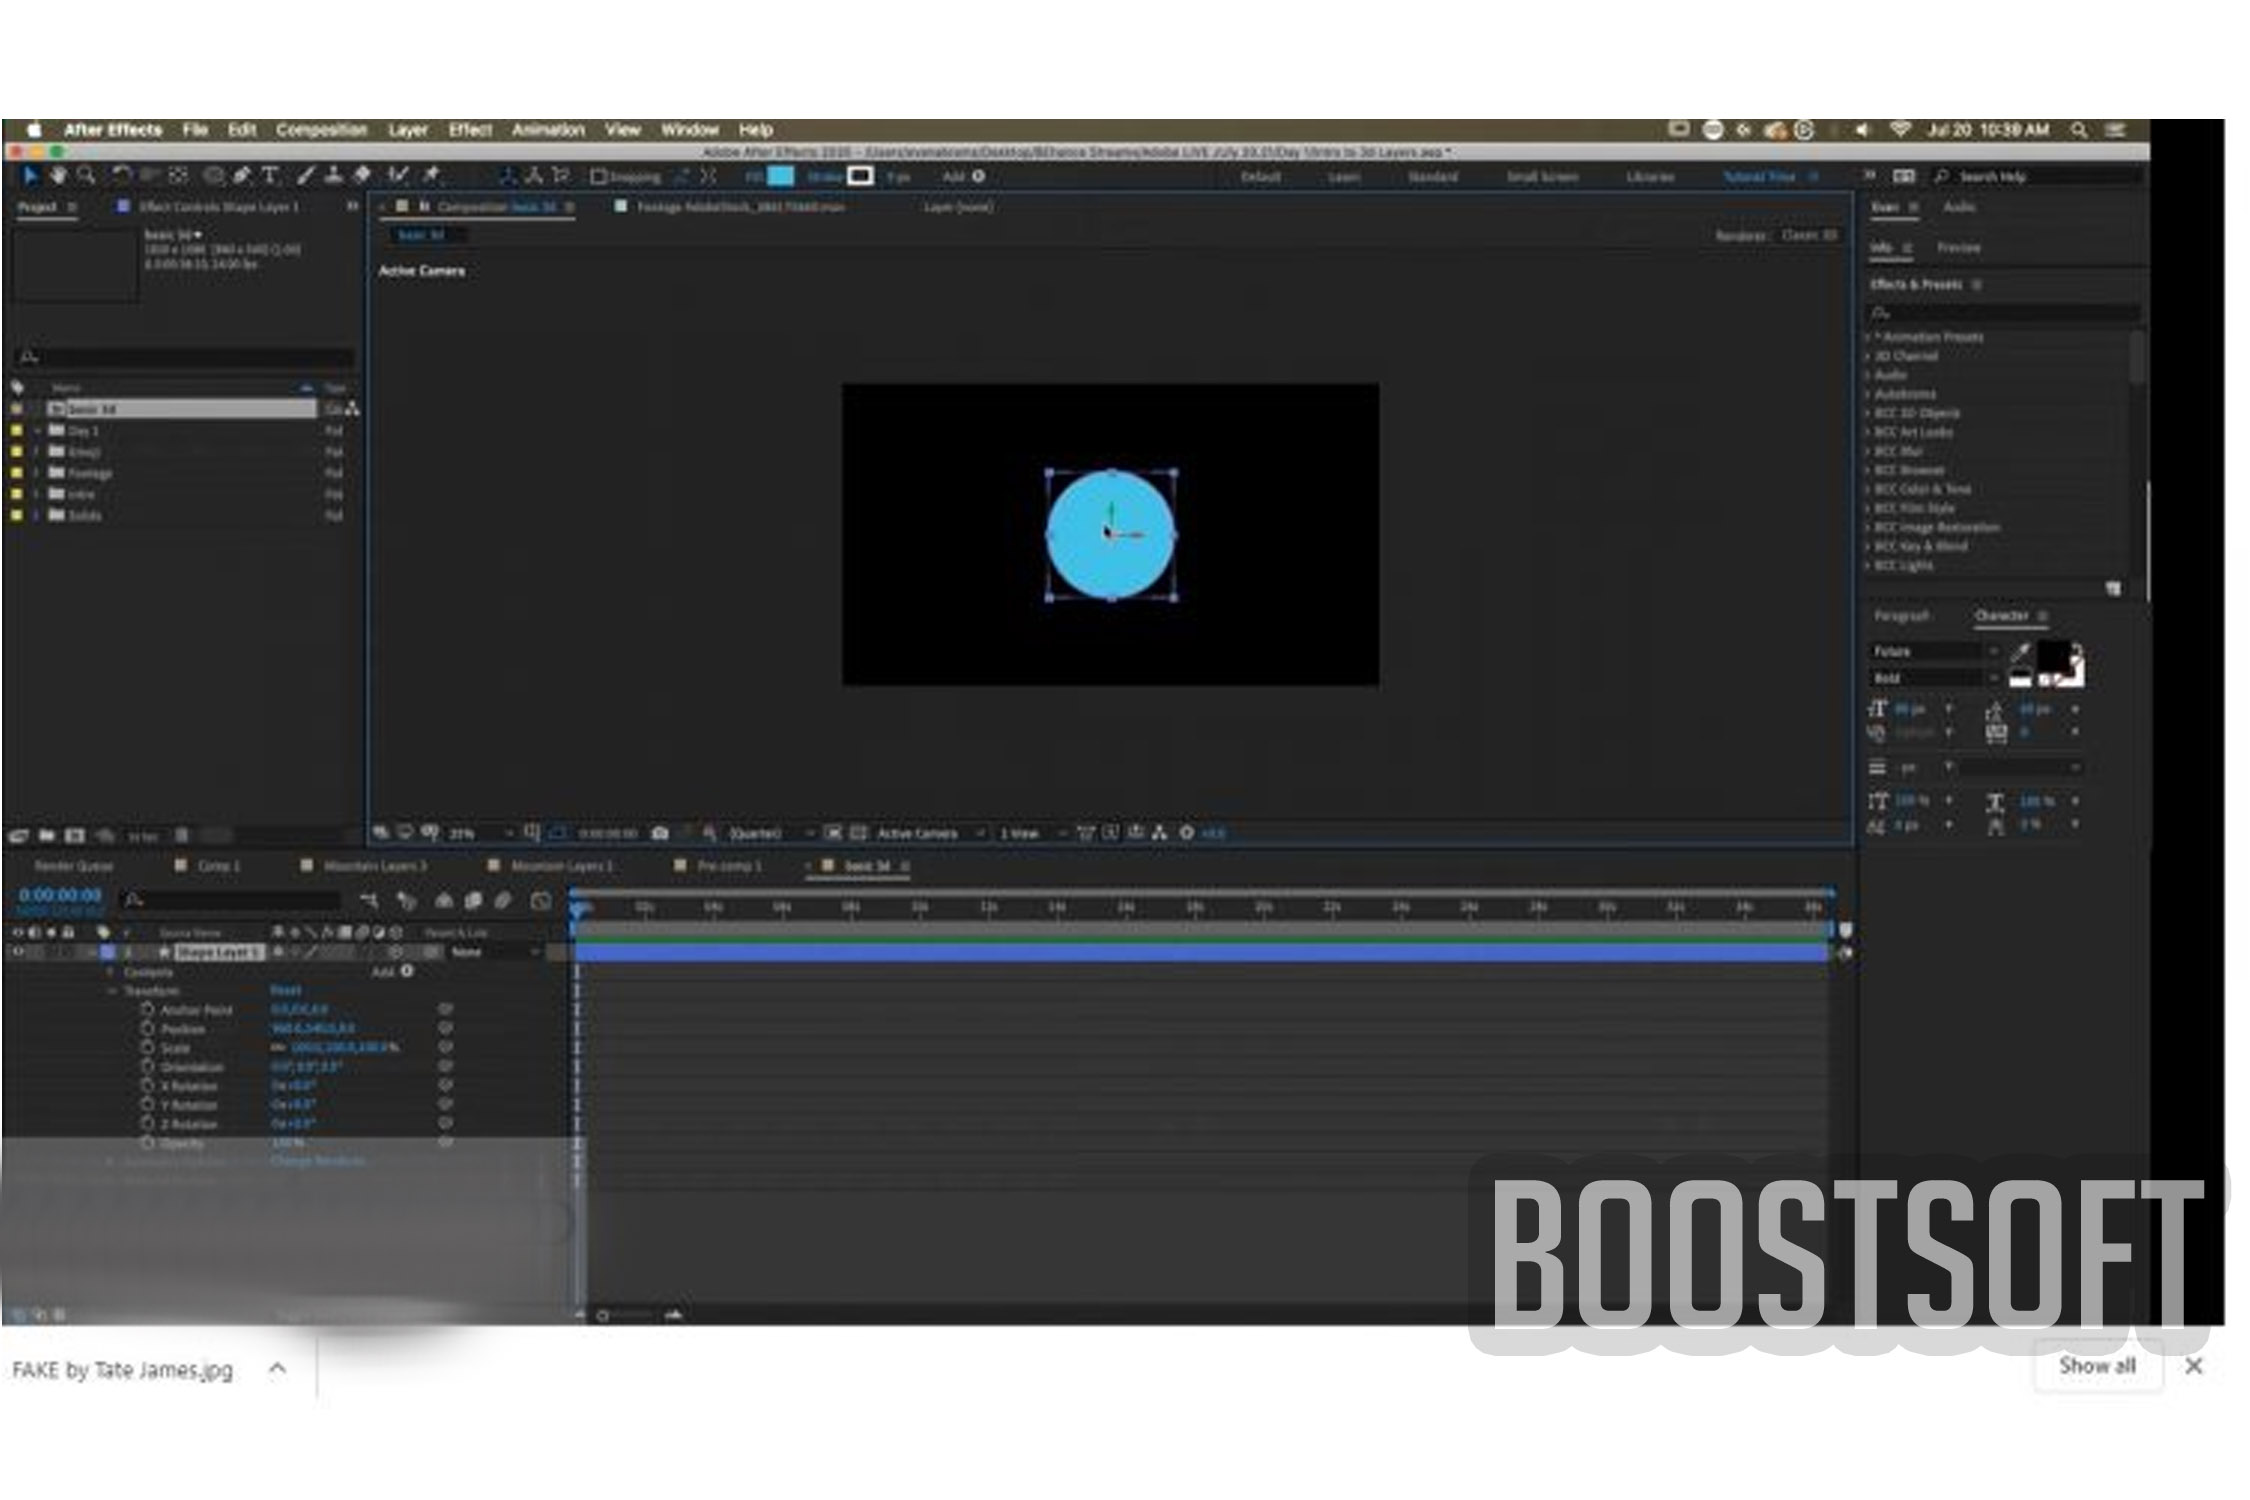Expand the Footage folder in Project
Image resolution: width=2250 pixels, height=1500 pixels.
[x=37, y=473]
